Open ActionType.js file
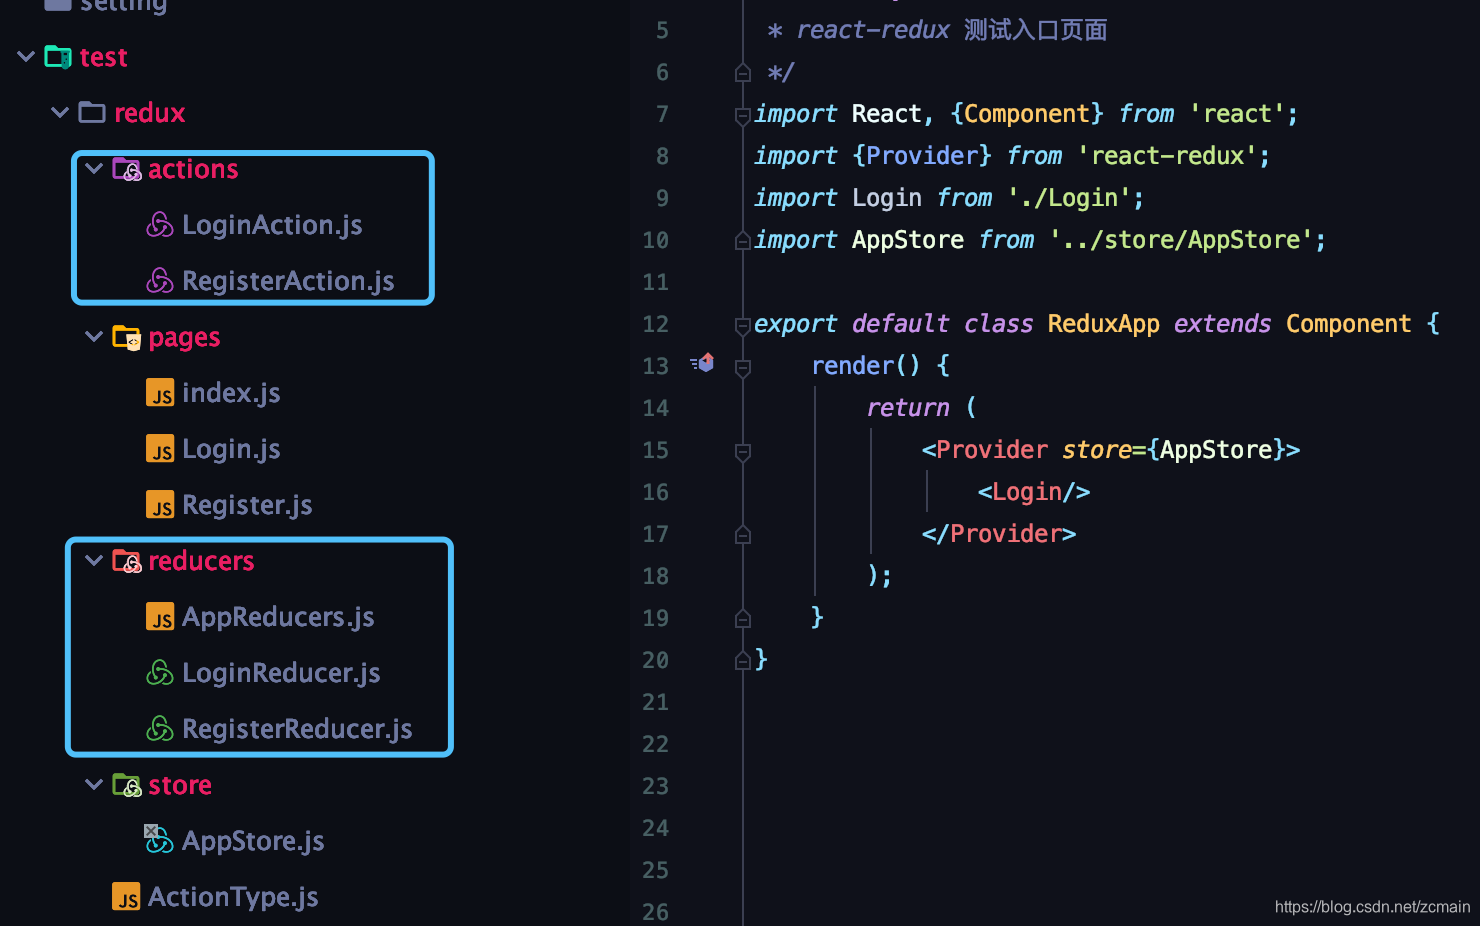 coord(233,897)
